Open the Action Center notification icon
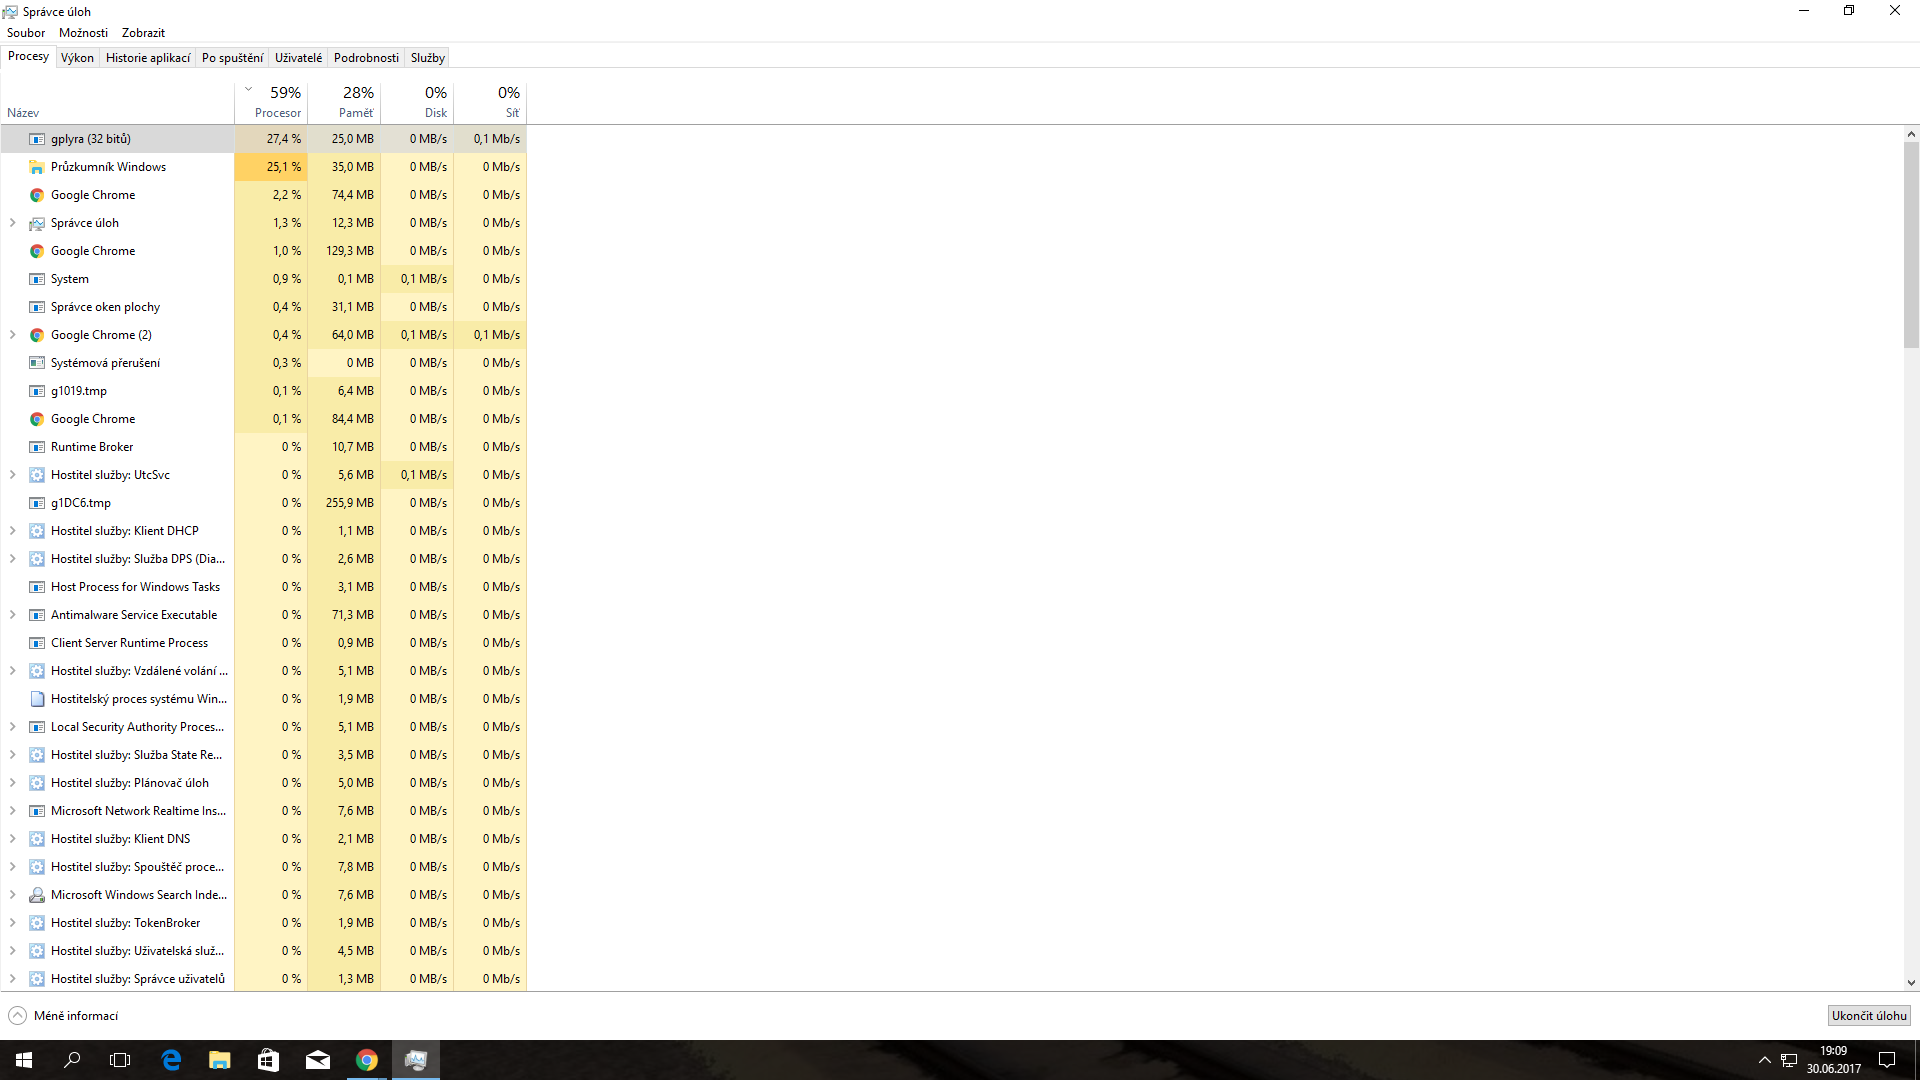The image size is (1920, 1080). pos(1887,1060)
